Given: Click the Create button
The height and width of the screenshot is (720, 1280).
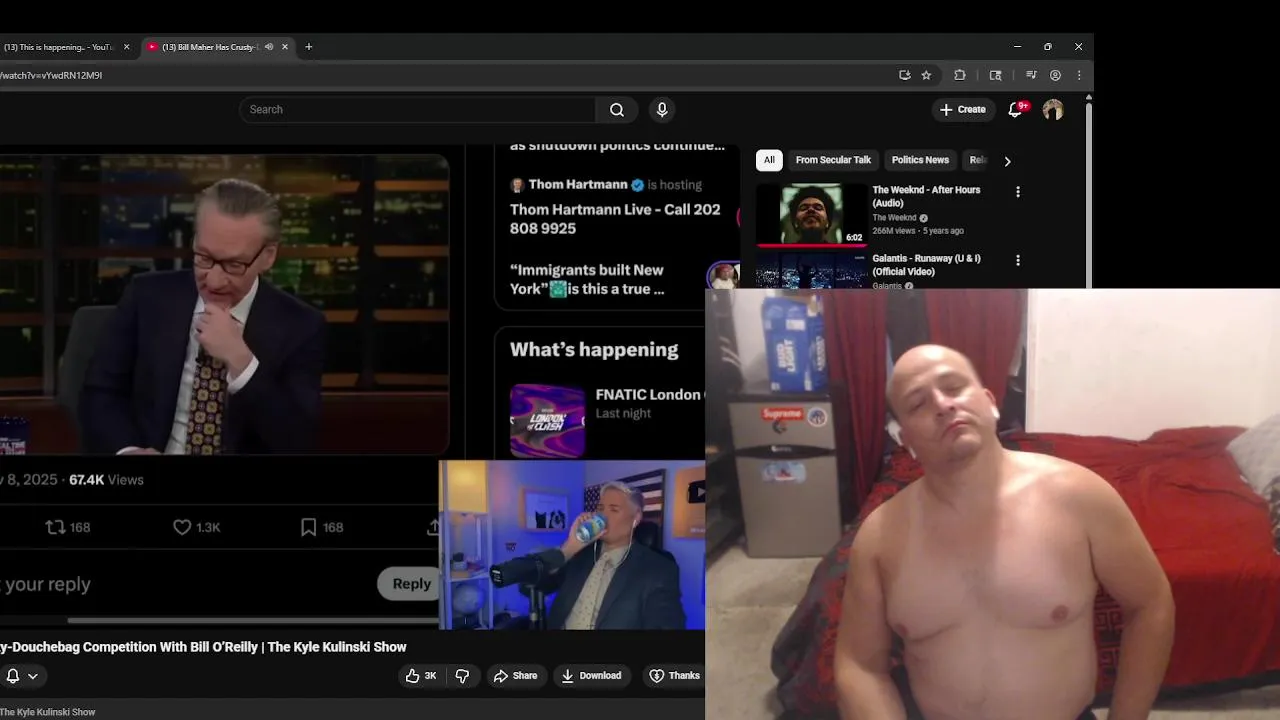Looking at the screenshot, I should pos(963,110).
